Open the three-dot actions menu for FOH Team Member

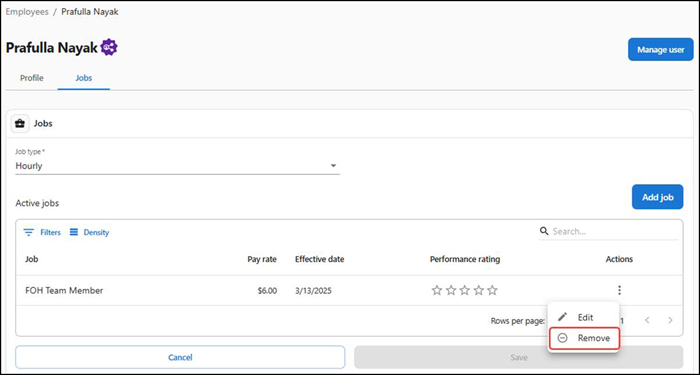tap(619, 290)
